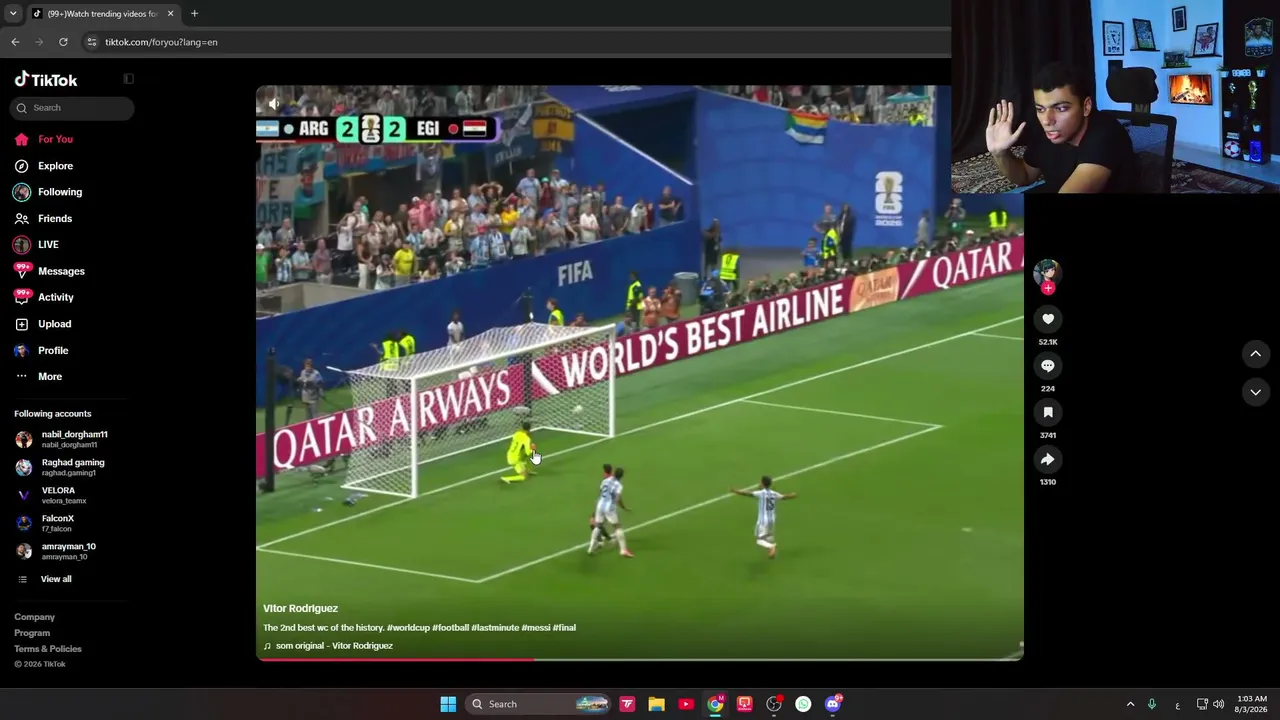Image resolution: width=1280 pixels, height=720 pixels.
Task: Select the TikTok browser tab
Action: [x=103, y=14]
